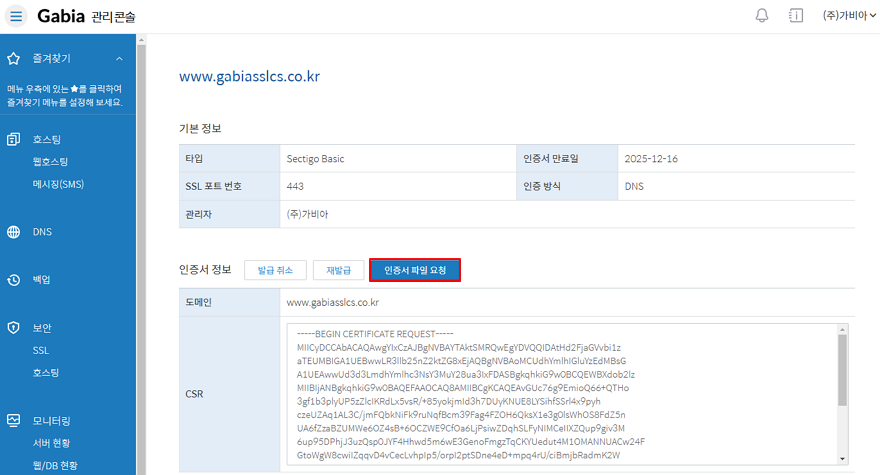Click the (주)가비아 관리자 value

pos(308,214)
